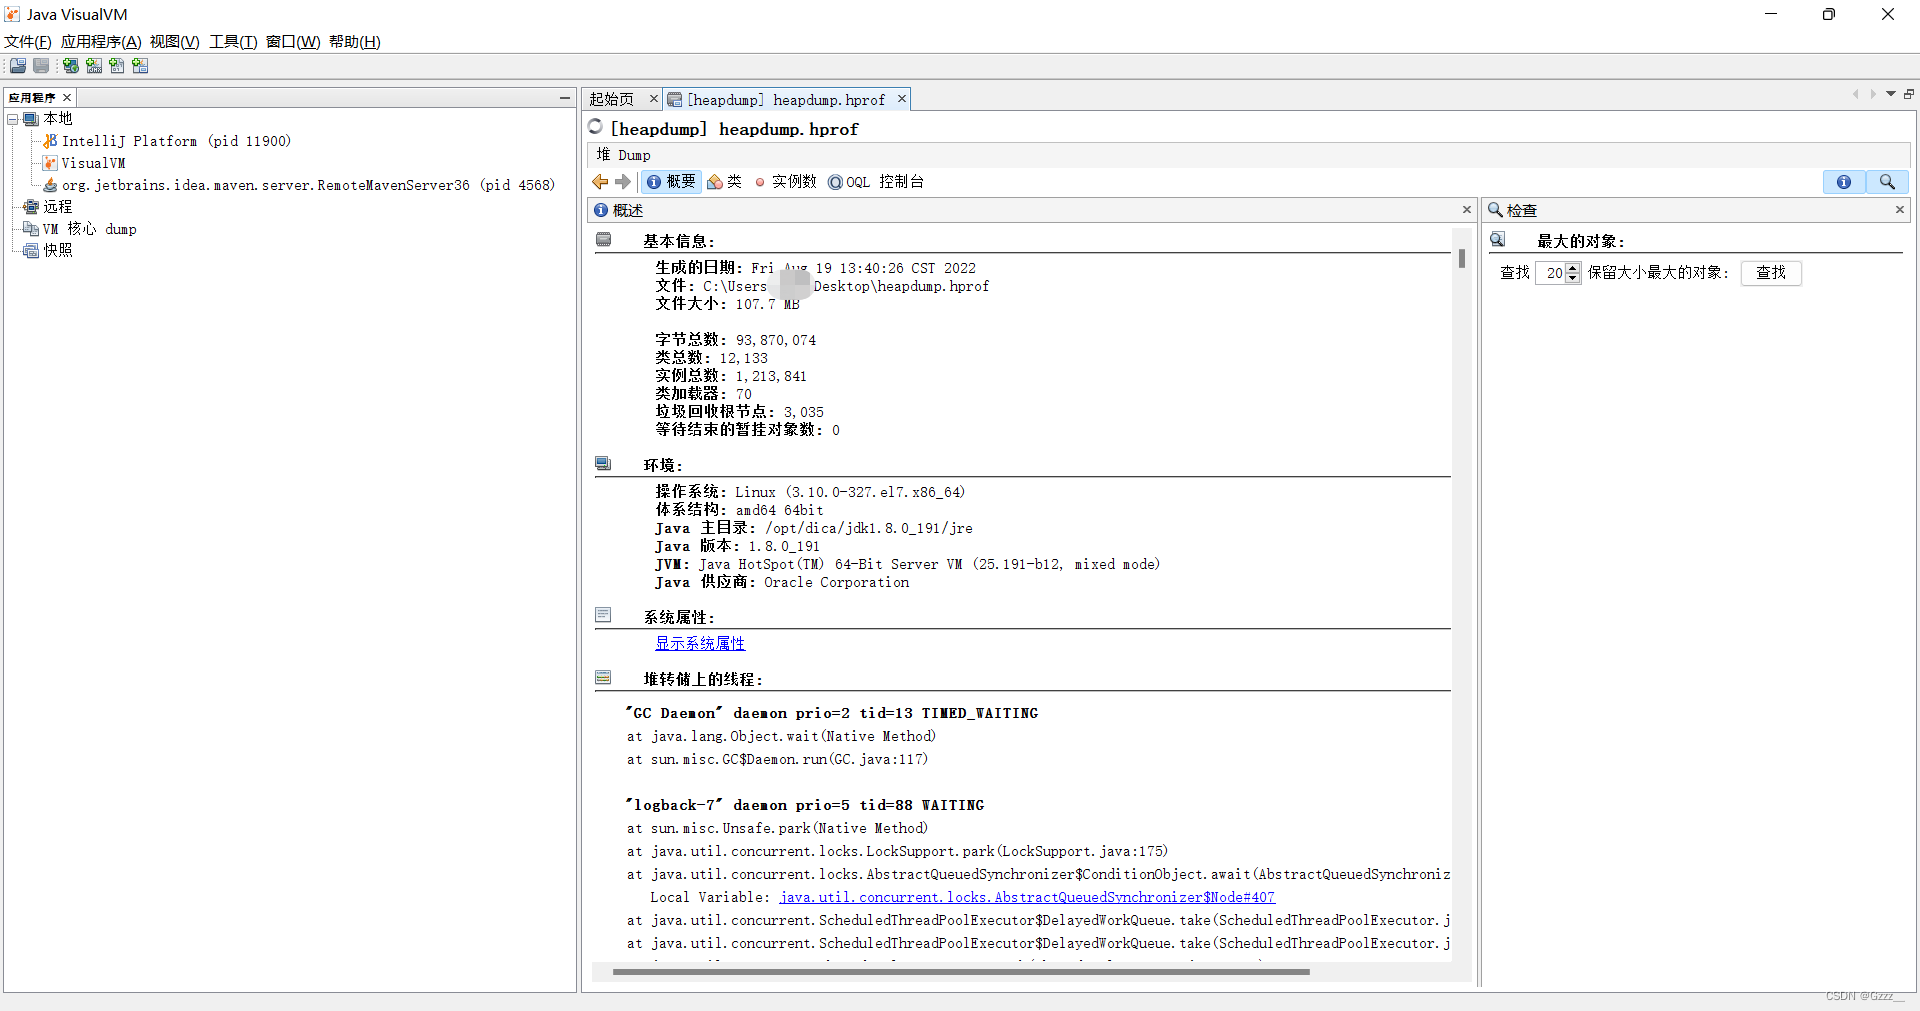Click the Add Application Snapshot toolbar icon
This screenshot has width=1920, height=1011.
point(141,66)
